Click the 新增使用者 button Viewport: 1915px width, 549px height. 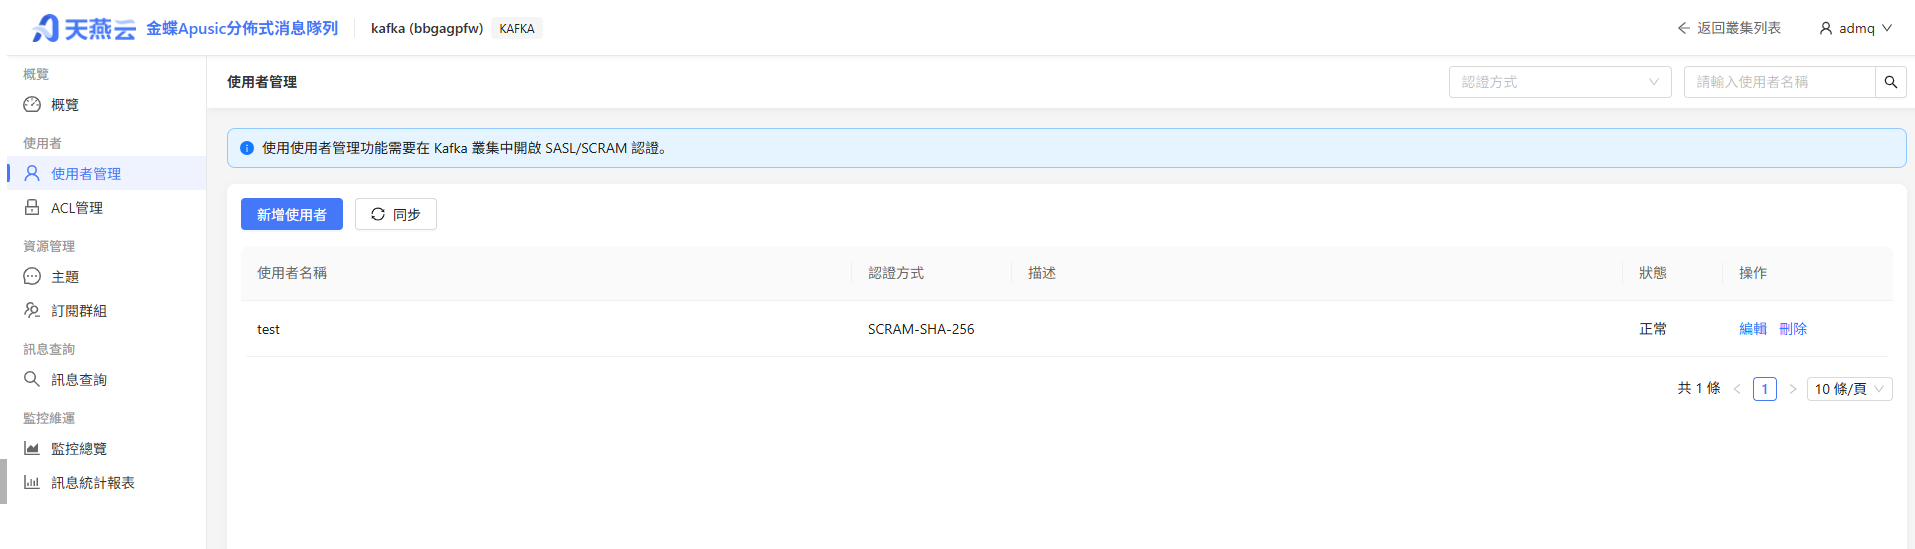(x=292, y=214)
